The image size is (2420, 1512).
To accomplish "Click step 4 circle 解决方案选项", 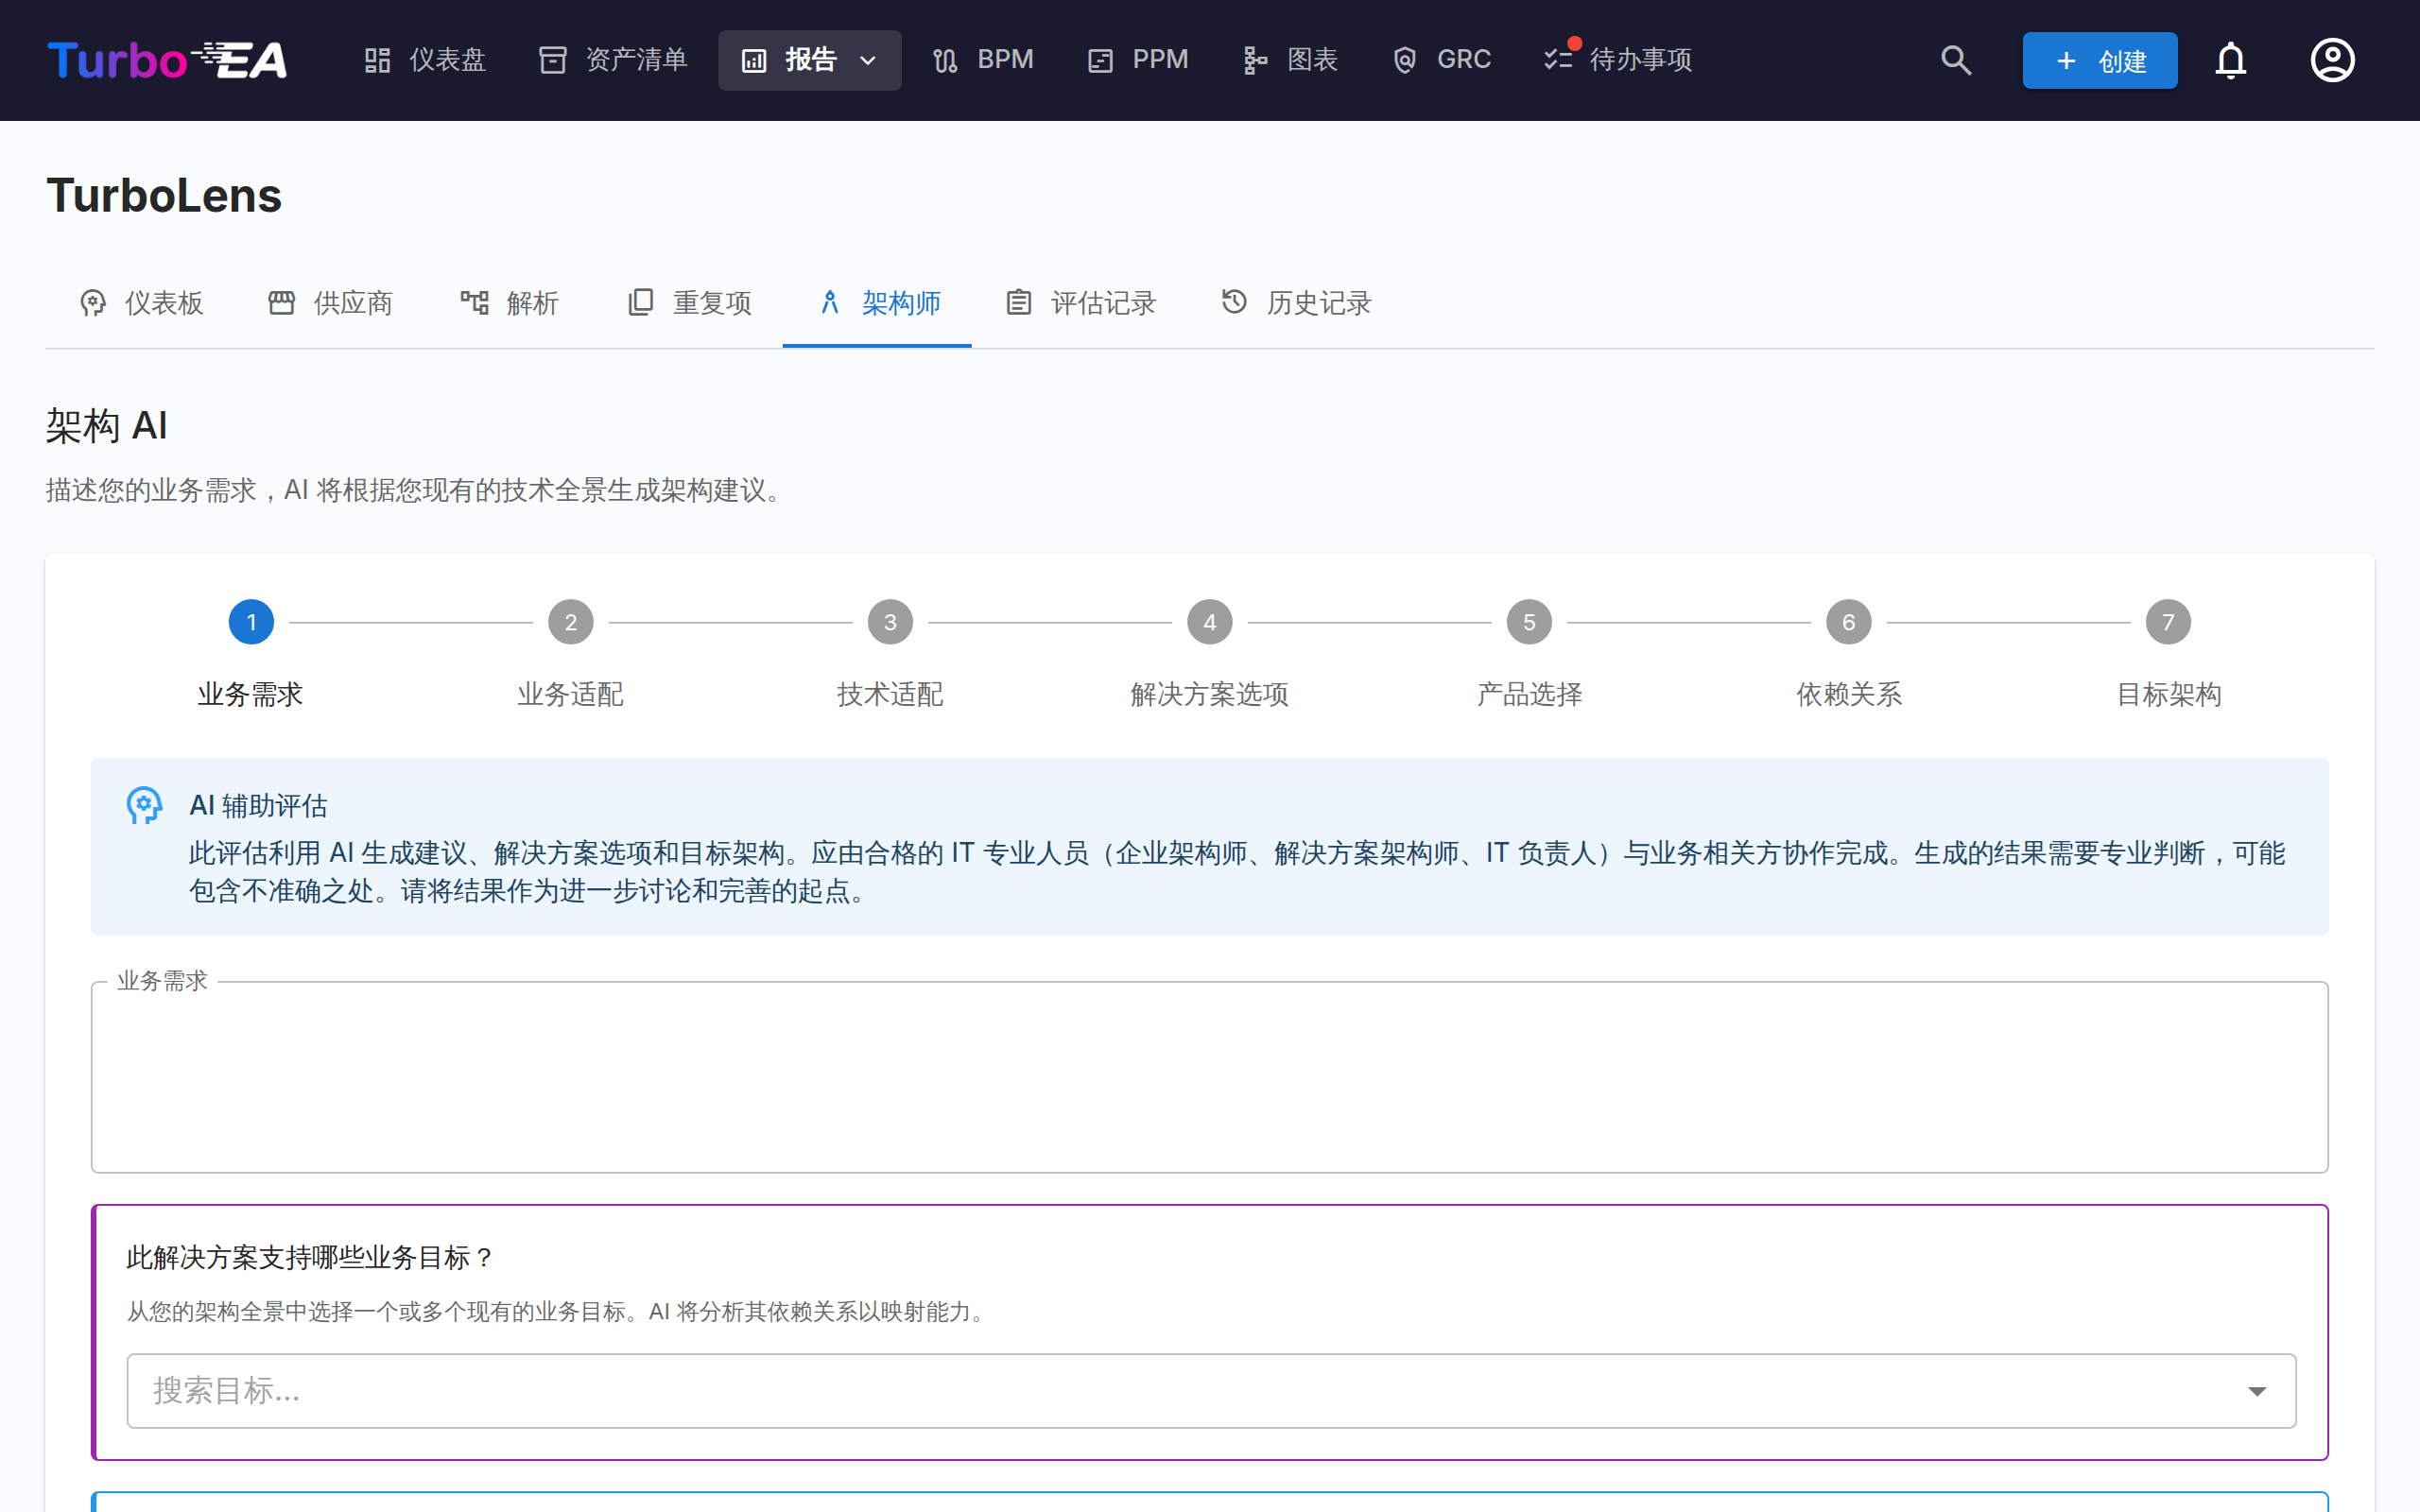I will coord(1210,622).
